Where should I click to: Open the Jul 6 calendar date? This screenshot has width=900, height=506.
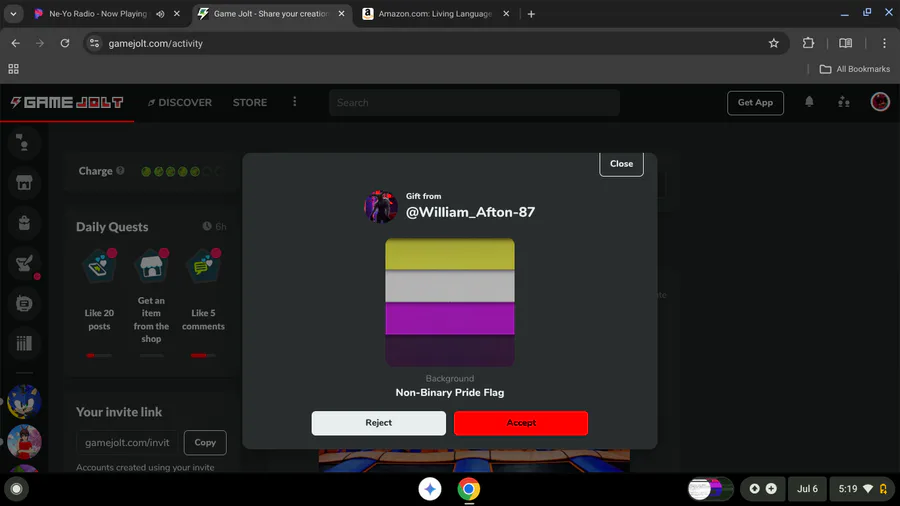(807, 489)
